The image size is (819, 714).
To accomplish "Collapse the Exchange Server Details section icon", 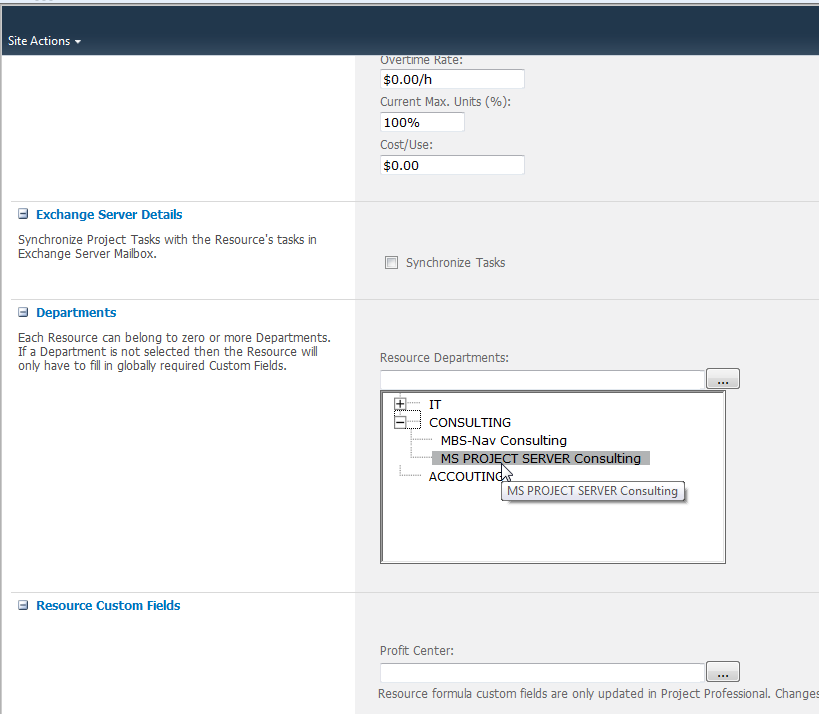I will [23, 214].
